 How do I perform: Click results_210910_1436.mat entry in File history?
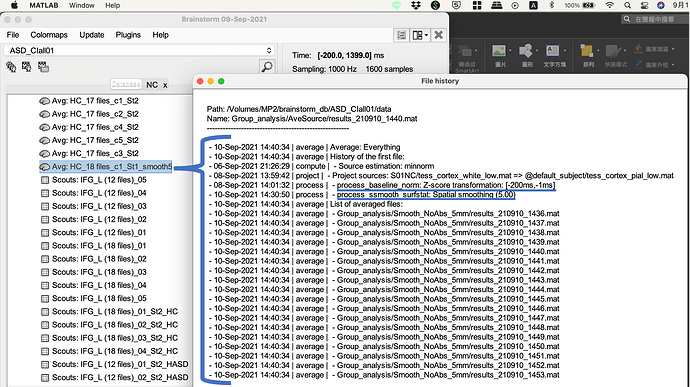(x=384, y=214)
